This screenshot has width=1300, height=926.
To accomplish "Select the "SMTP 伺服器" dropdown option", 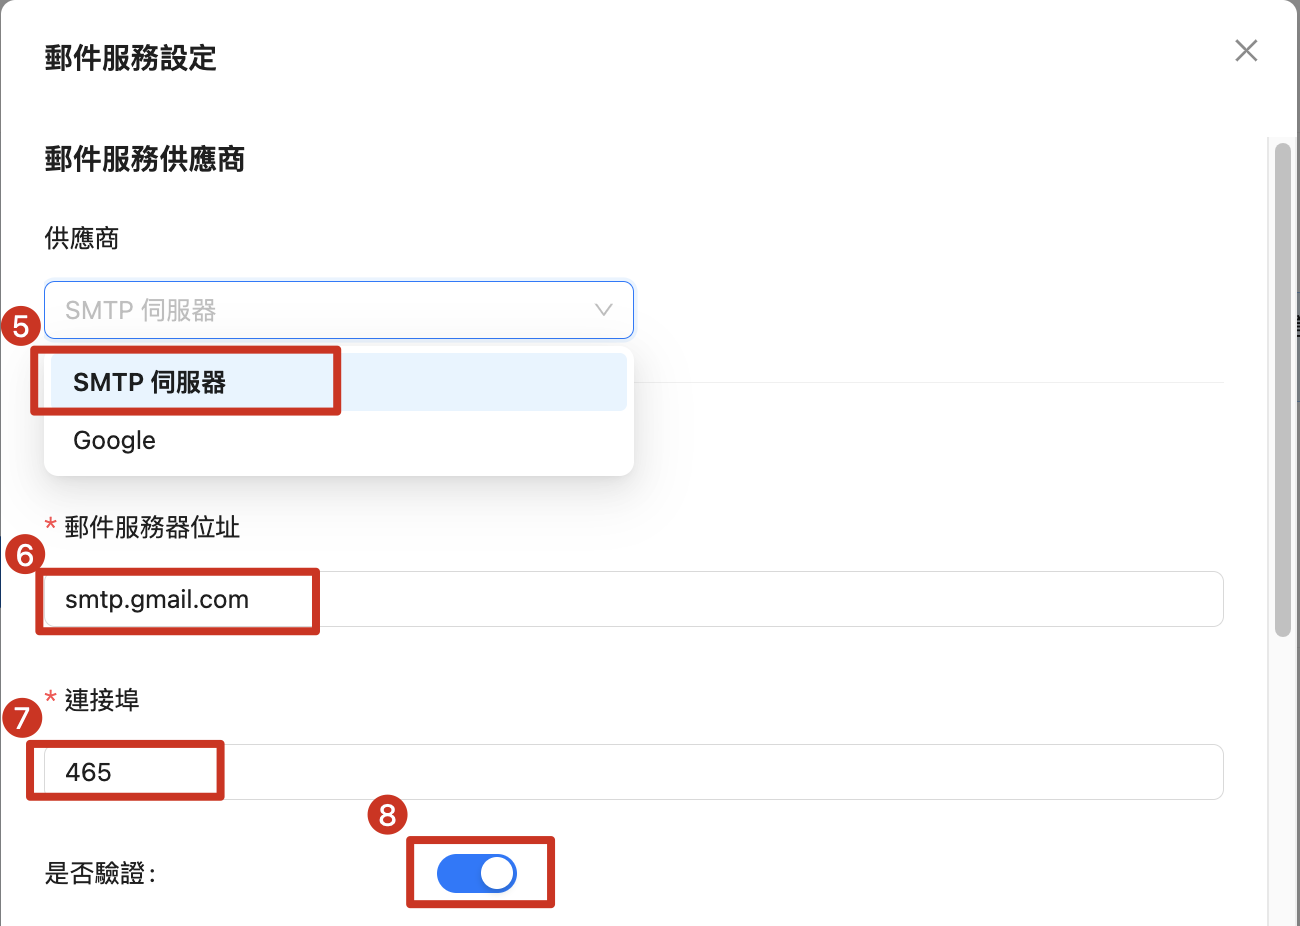I will click(150, 382).
